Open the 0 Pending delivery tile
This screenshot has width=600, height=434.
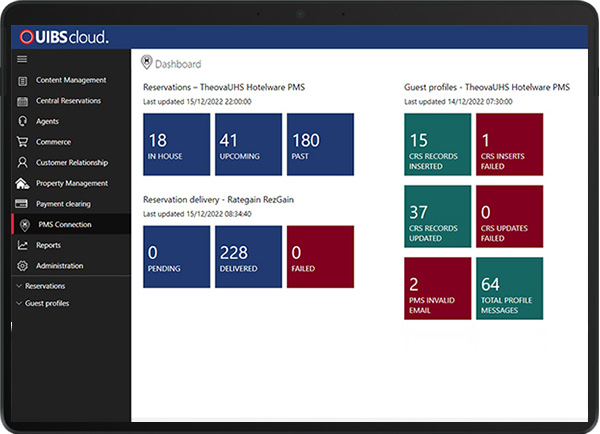pos(176,257)
